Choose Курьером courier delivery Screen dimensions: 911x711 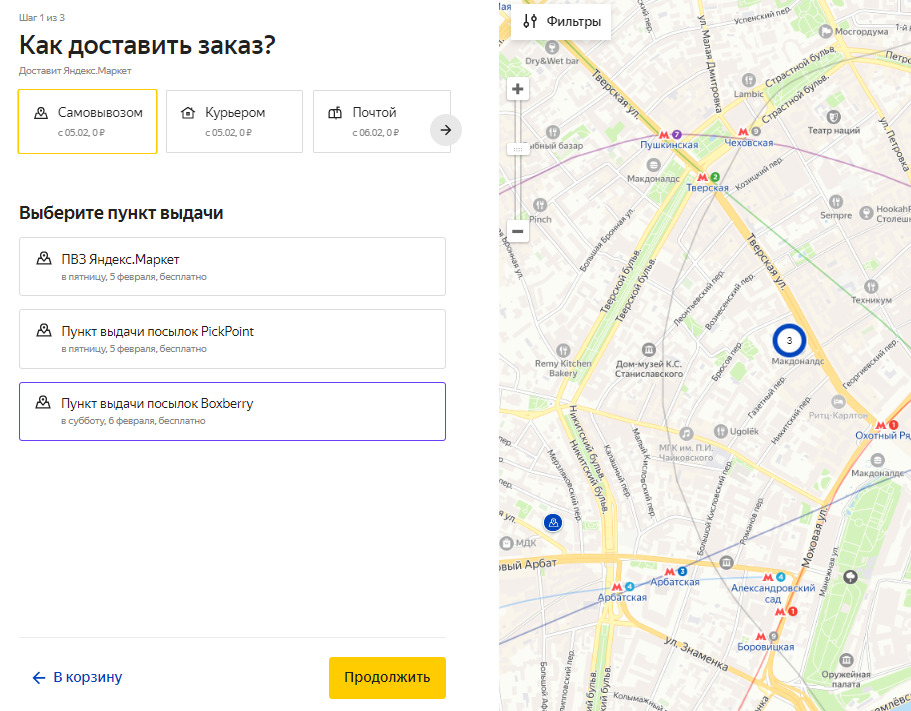coord(234,121)
